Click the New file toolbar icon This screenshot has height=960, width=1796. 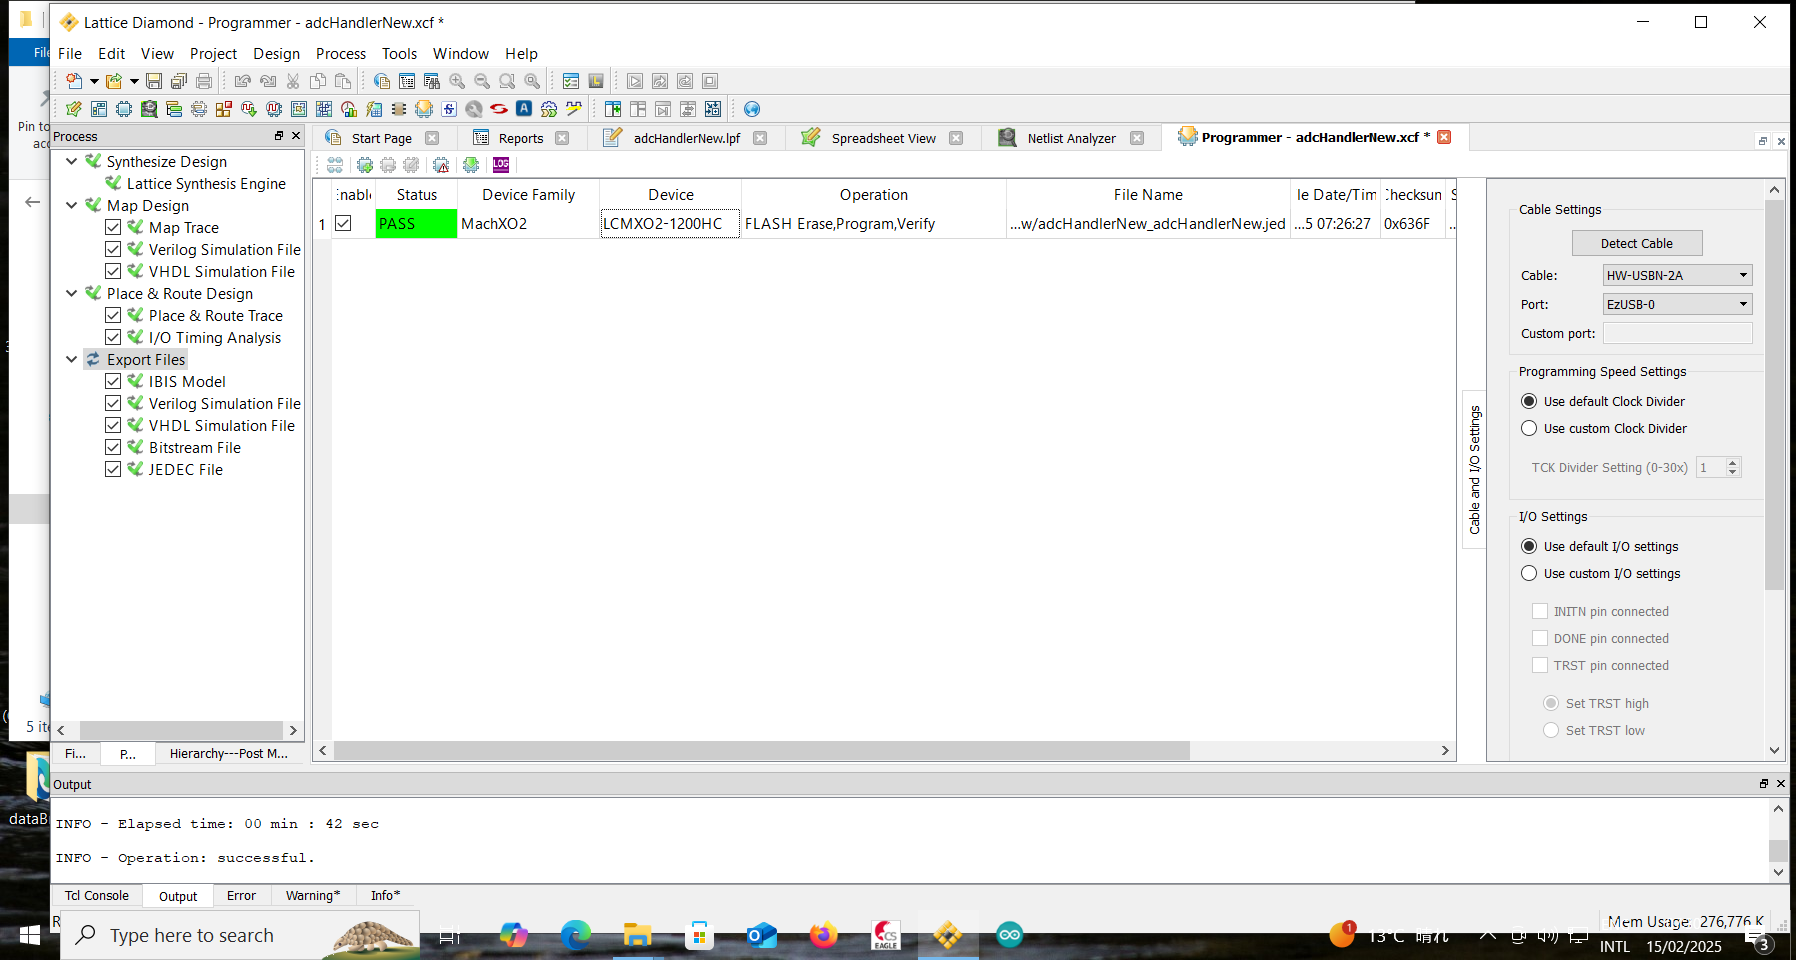point(74,81)
